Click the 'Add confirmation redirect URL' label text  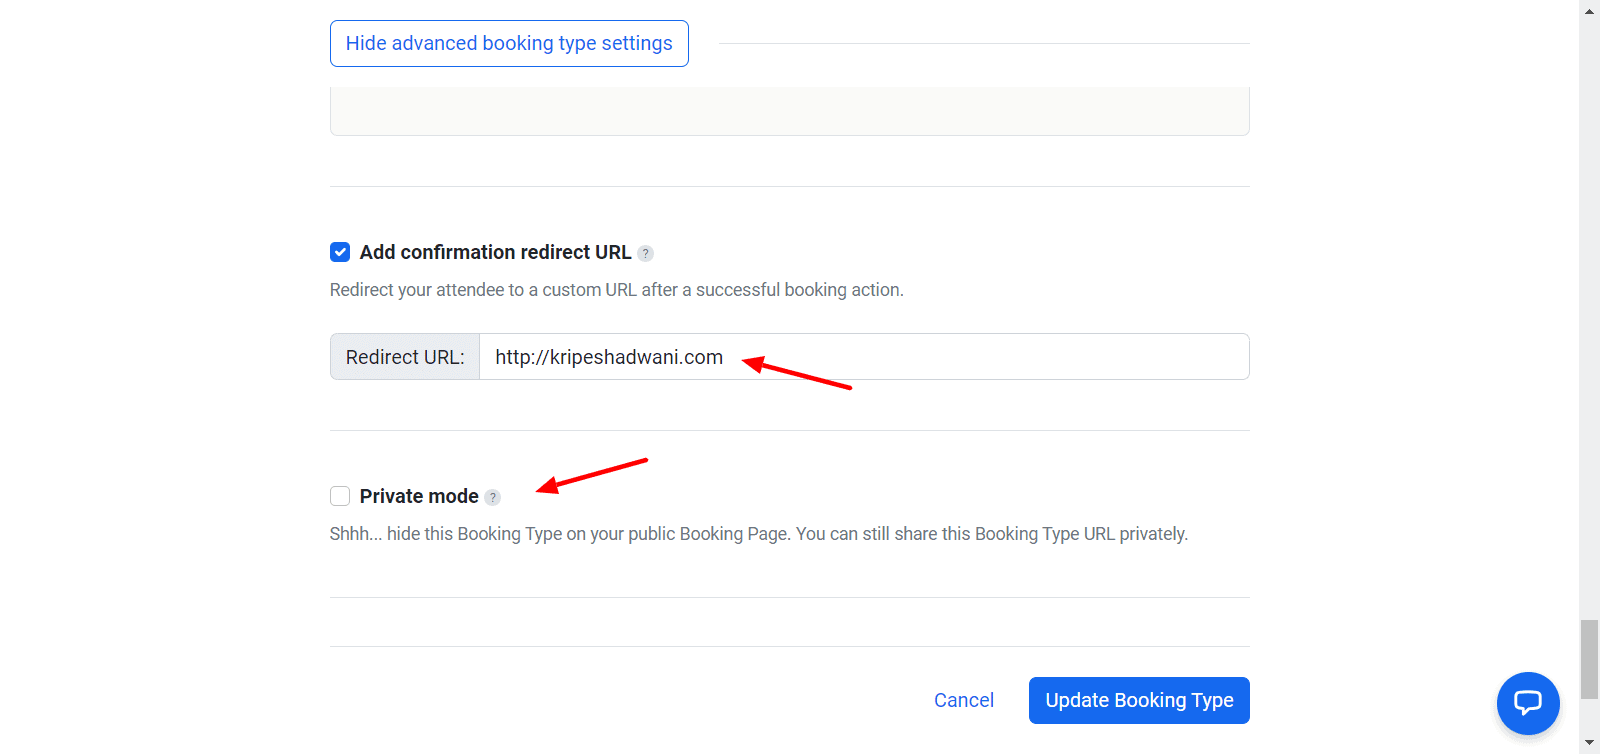tap(495, 252)
